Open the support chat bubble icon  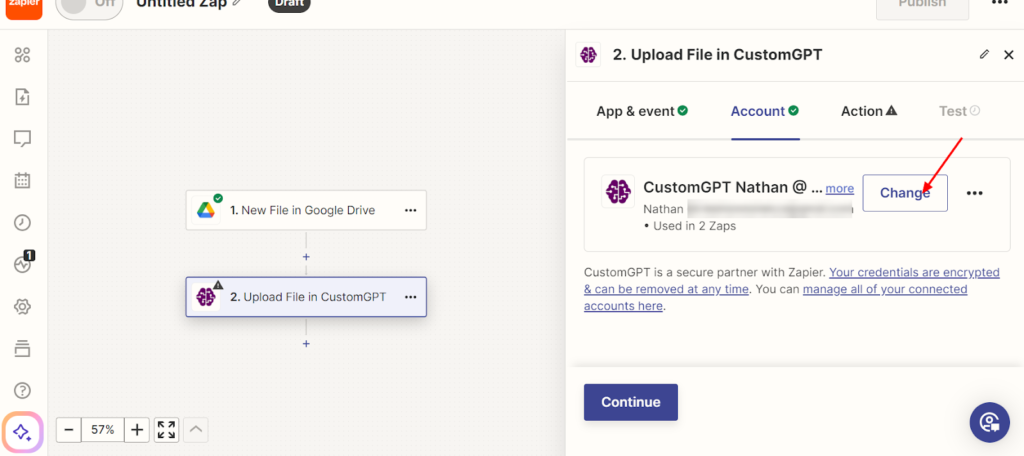pos(990,422)
